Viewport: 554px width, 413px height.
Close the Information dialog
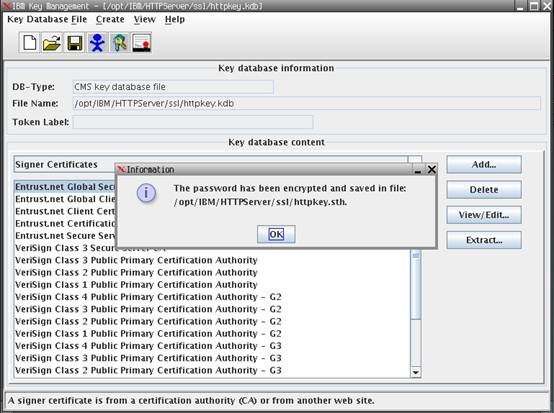click(431, 170)
